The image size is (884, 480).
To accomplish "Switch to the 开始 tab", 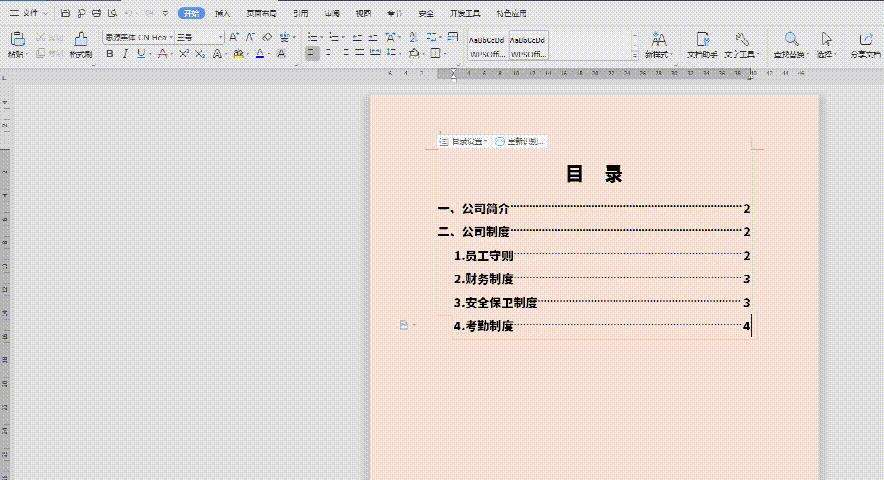I will click(x=191, y=13).
